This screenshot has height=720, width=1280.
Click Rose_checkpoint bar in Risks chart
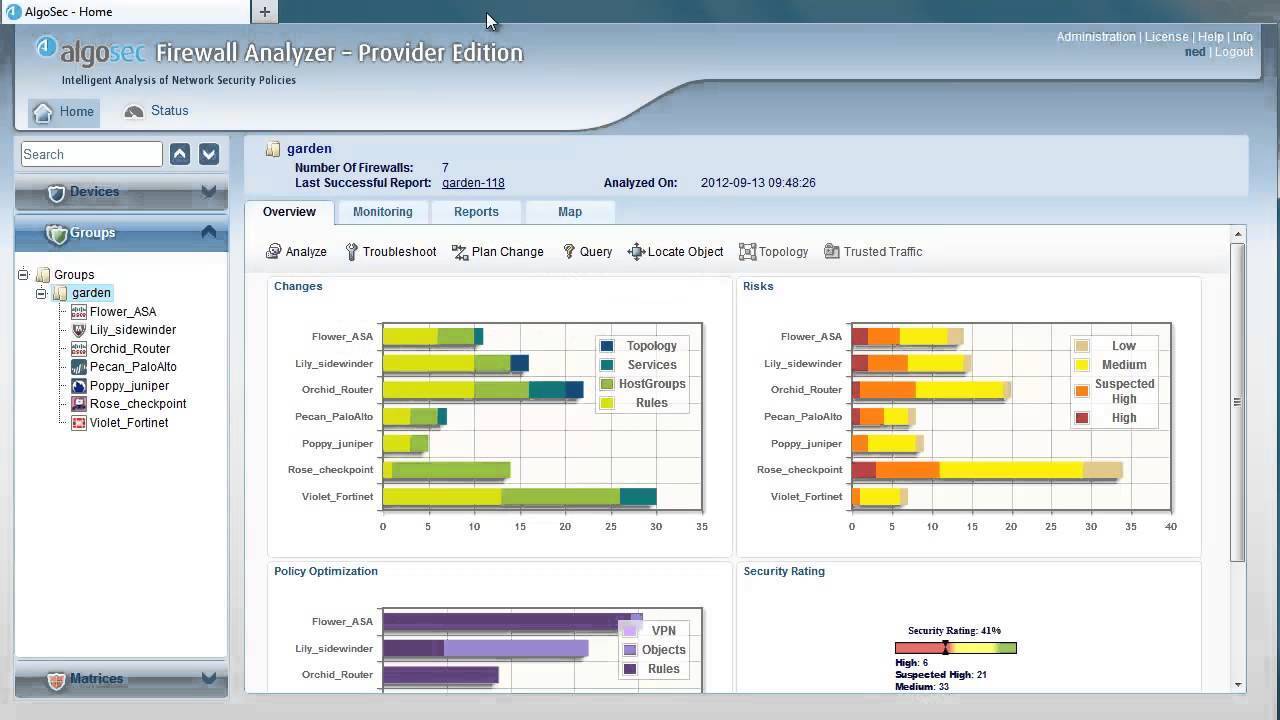click(x=987, y=470)
